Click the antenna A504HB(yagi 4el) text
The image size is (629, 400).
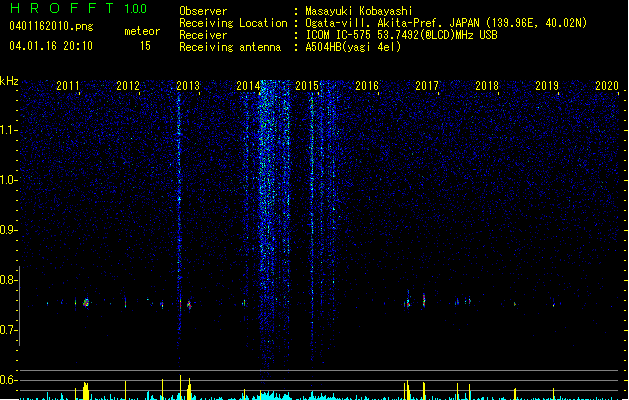[x=353, y=47]
